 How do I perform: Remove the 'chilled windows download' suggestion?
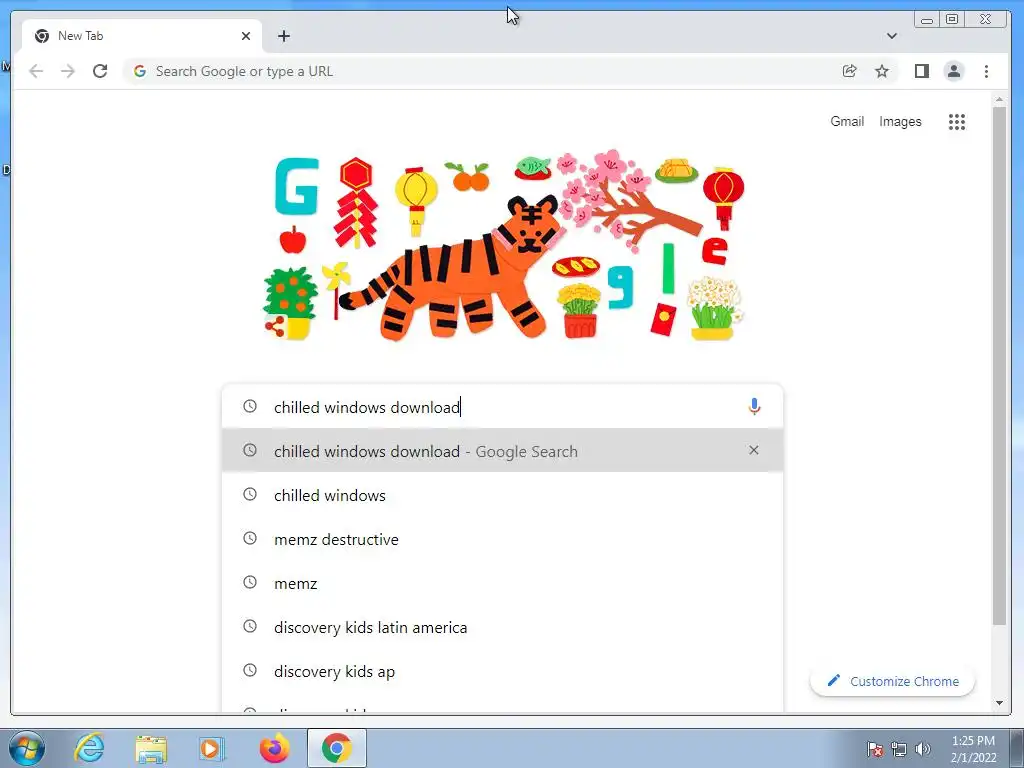click(x=754, y=450)
